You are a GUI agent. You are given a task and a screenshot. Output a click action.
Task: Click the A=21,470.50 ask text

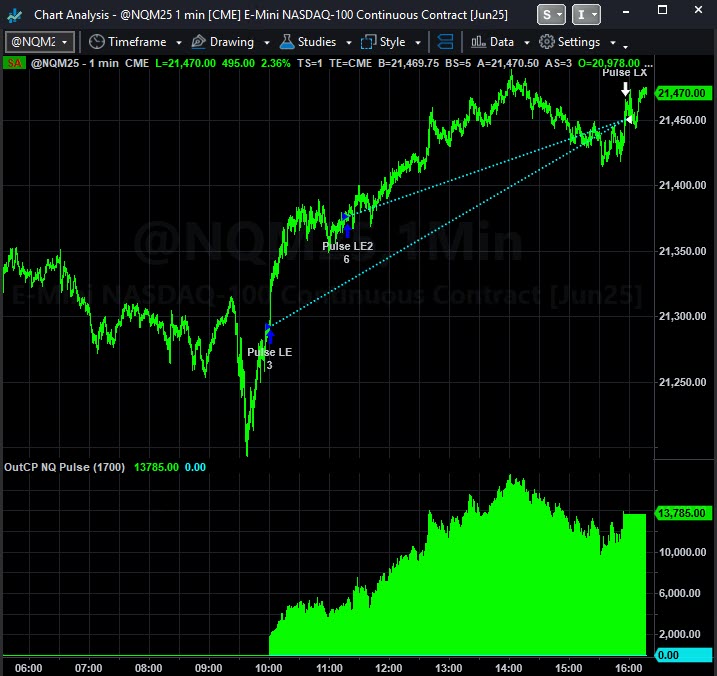point(508,63)
